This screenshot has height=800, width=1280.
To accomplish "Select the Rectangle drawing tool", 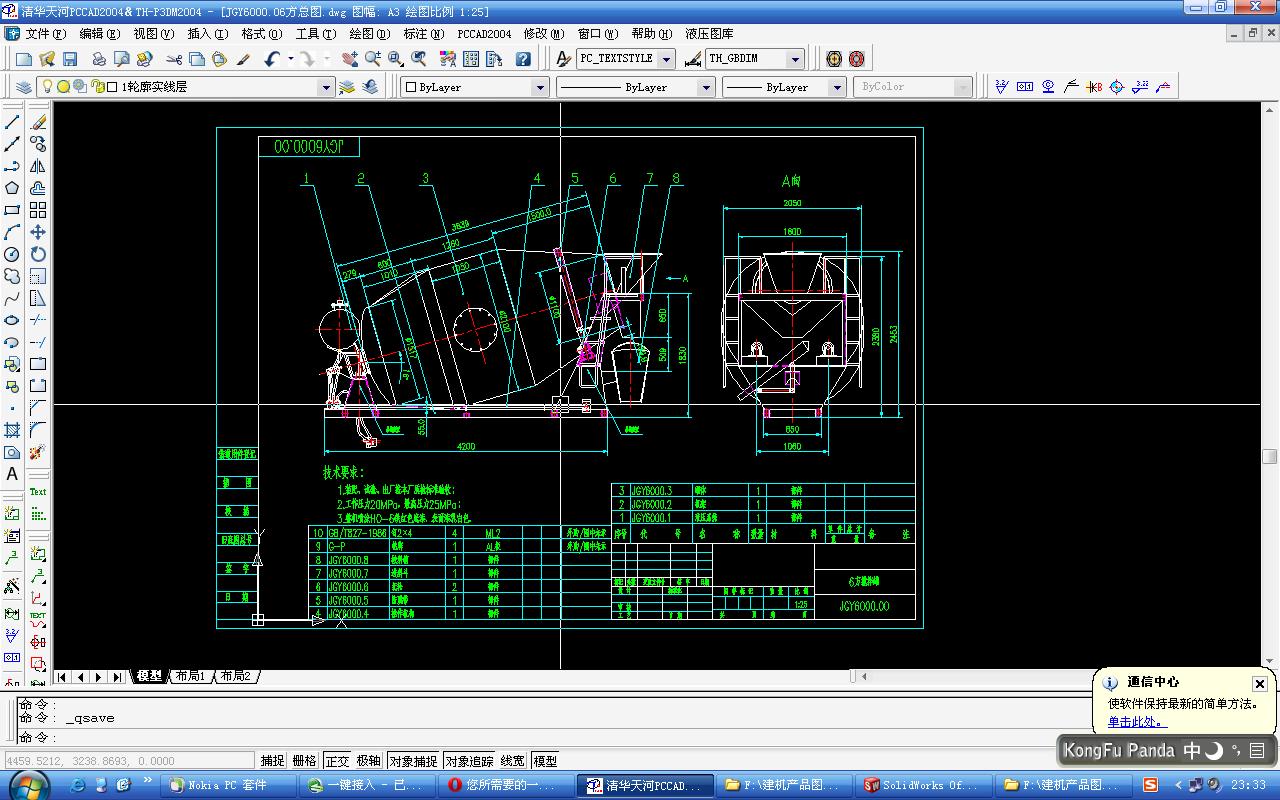I will coord(12,210).
